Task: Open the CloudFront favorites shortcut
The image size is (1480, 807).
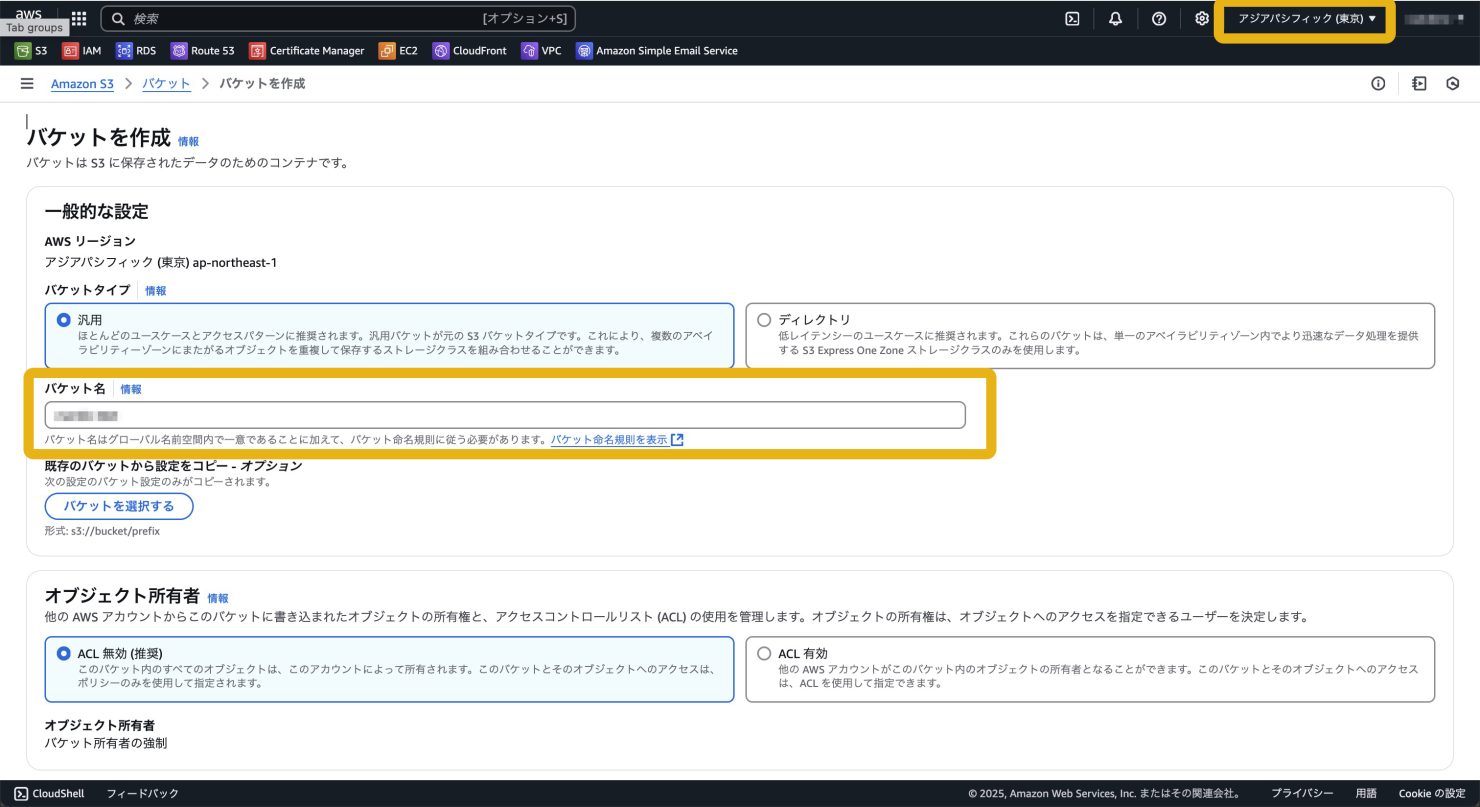Action: tap(470, 50)
